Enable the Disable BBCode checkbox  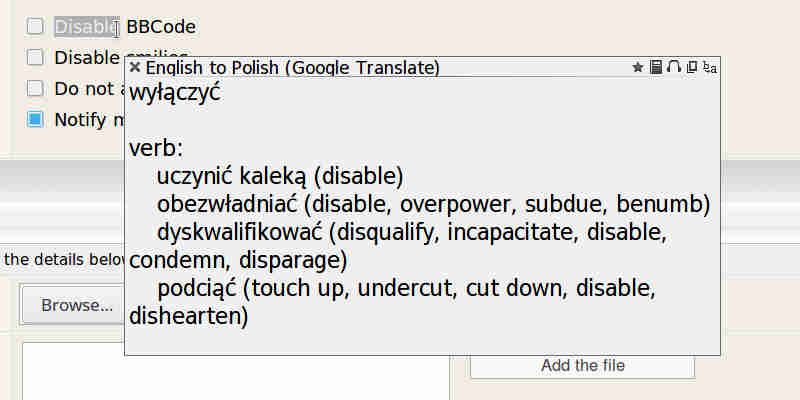(35, 27)
